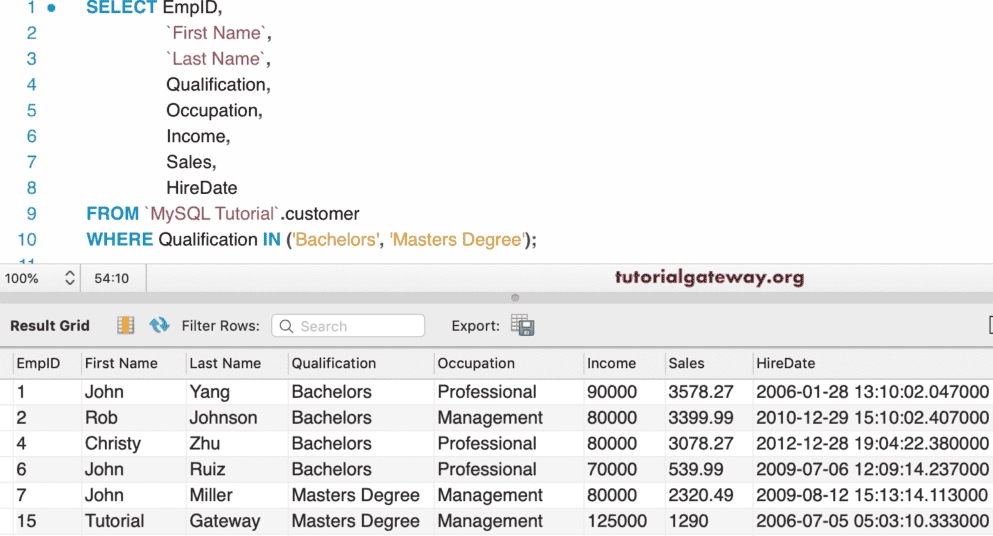The width and height of the screenshot is (993, 536).
Task: Click the result grid form editor icon
Action: tap(126, 325)
